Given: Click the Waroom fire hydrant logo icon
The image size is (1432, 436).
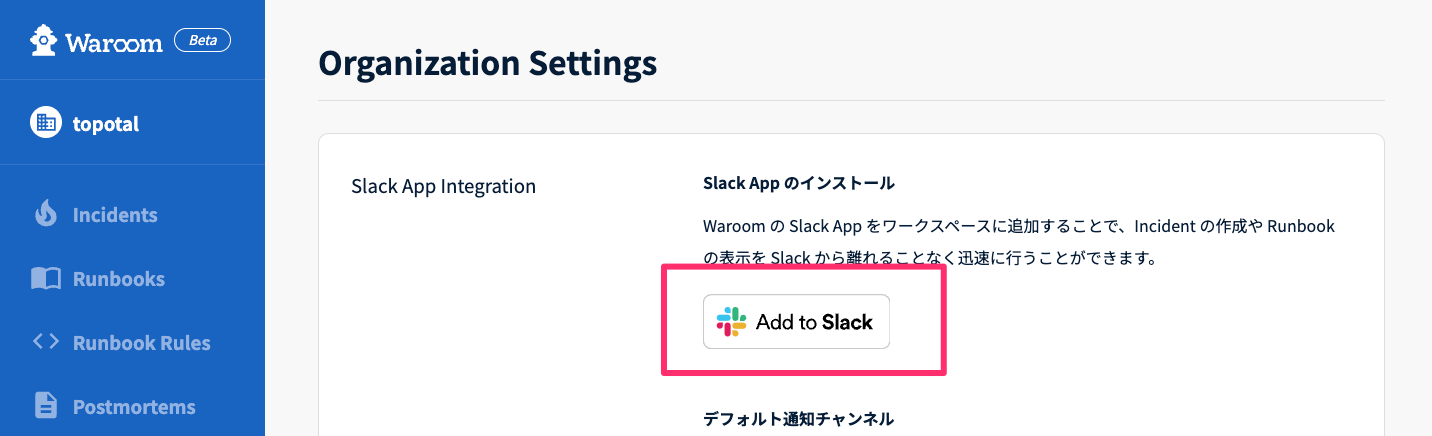Looking at the screenshot, I should [x=43, y=41].
